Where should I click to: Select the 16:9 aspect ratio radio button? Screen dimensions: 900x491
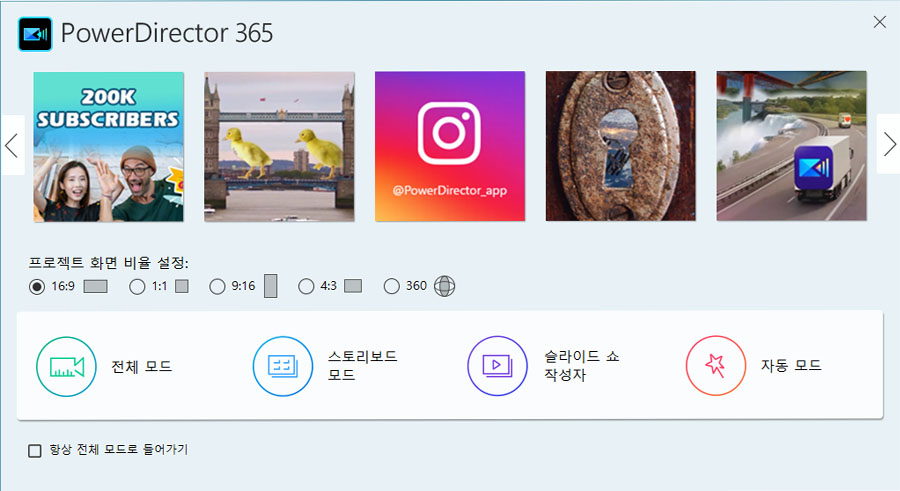(x=37, y=287)
